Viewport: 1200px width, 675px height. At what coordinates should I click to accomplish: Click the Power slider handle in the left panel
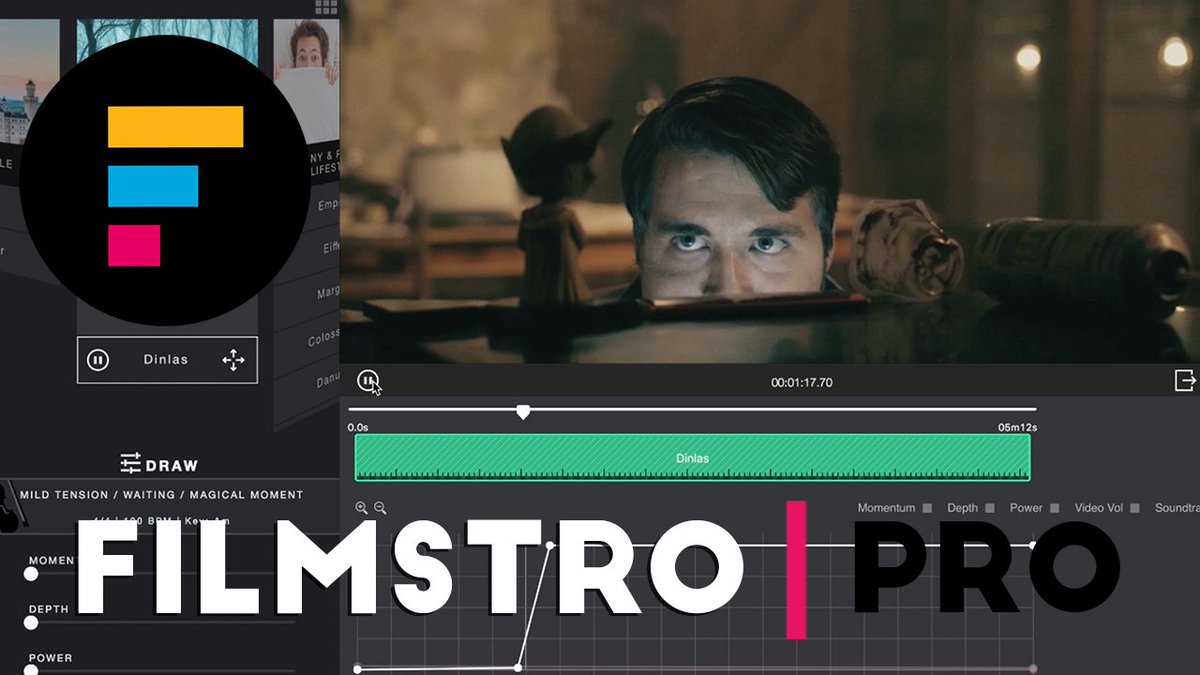[31, 670]
